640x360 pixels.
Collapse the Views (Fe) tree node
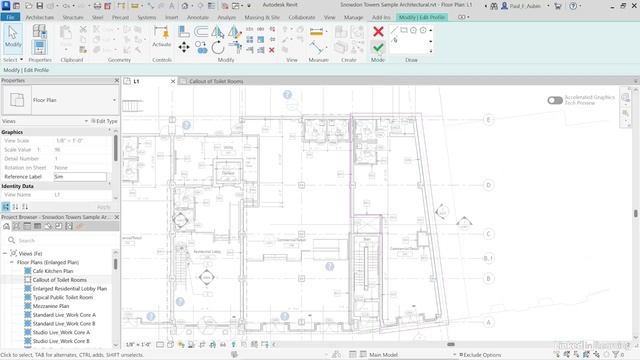pos(5,253)
